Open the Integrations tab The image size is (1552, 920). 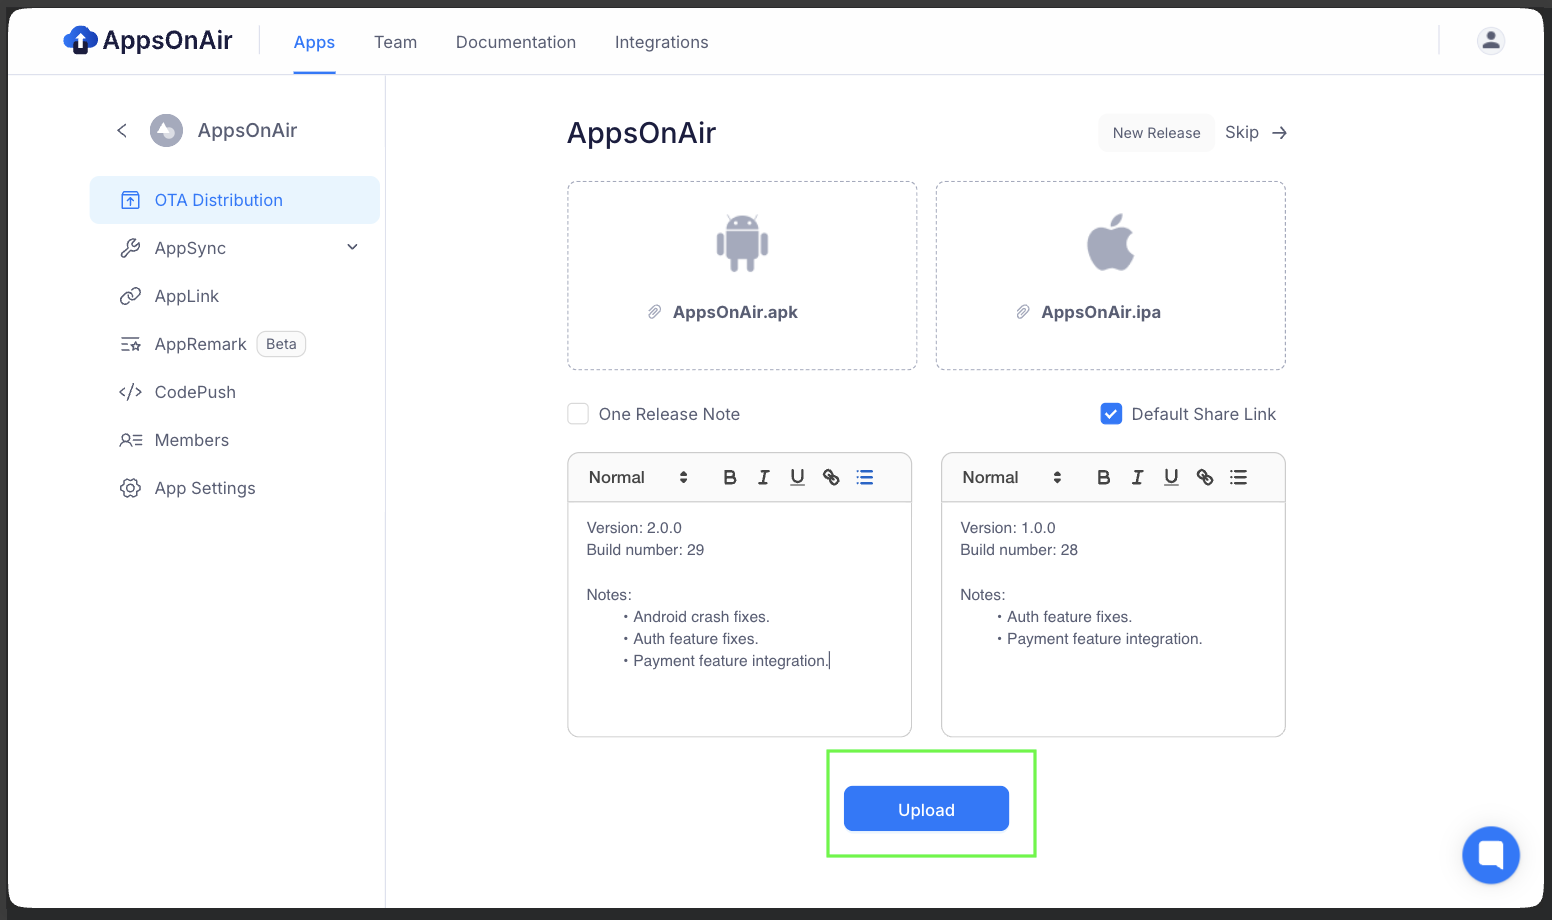[661, 42]
